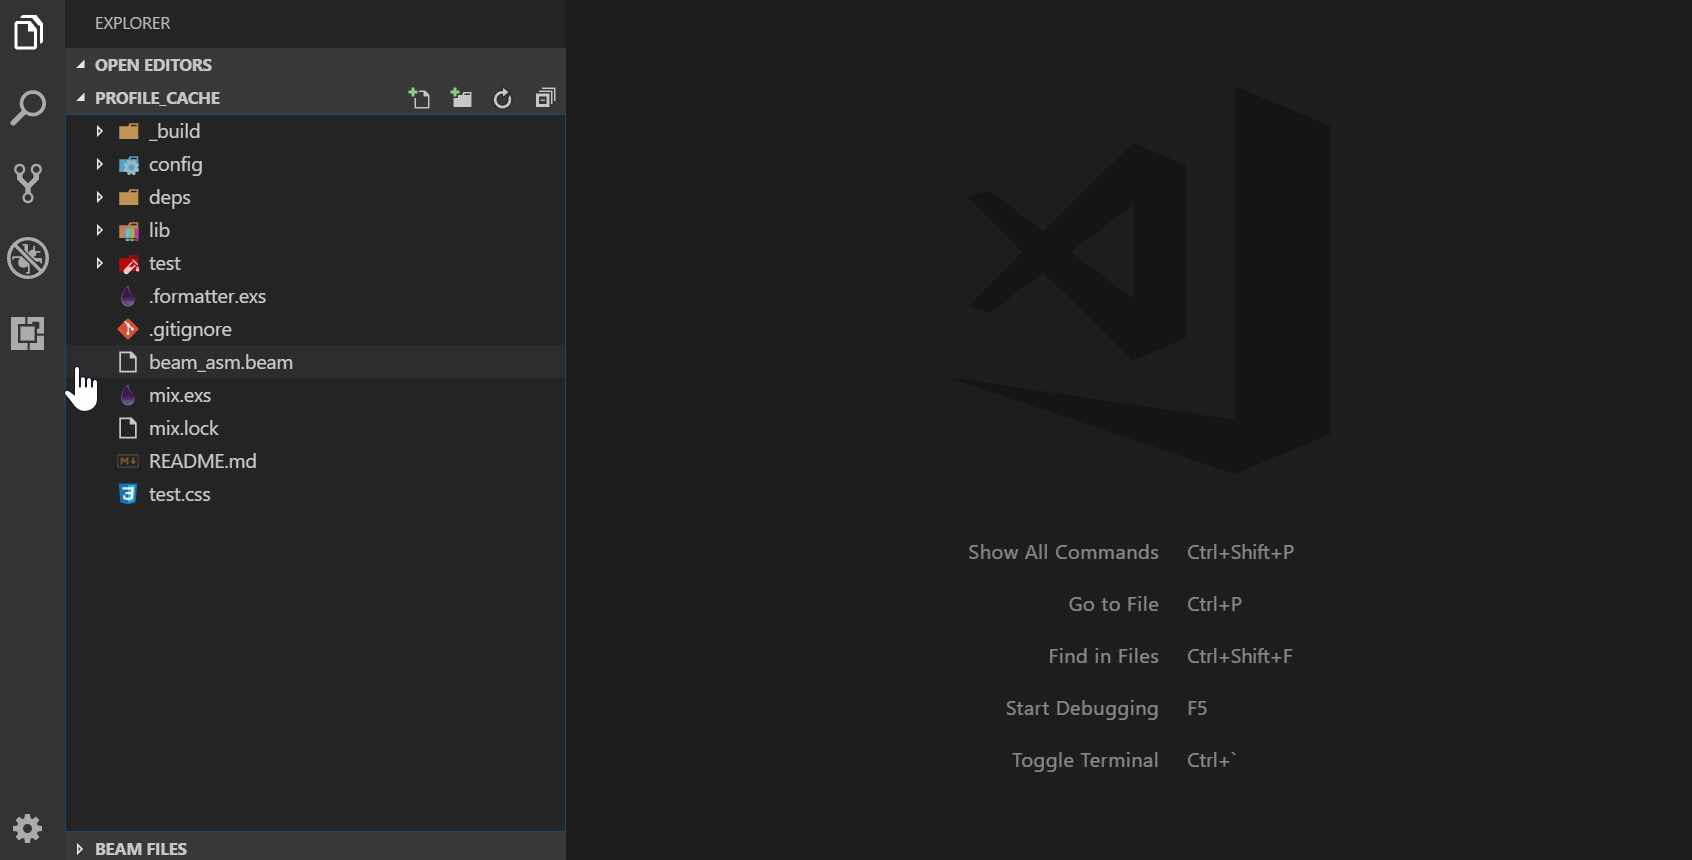Click the Ctrl+Shift+P shortcut text
Viewport: 1692px width, 860px height.
(1240, 552)
